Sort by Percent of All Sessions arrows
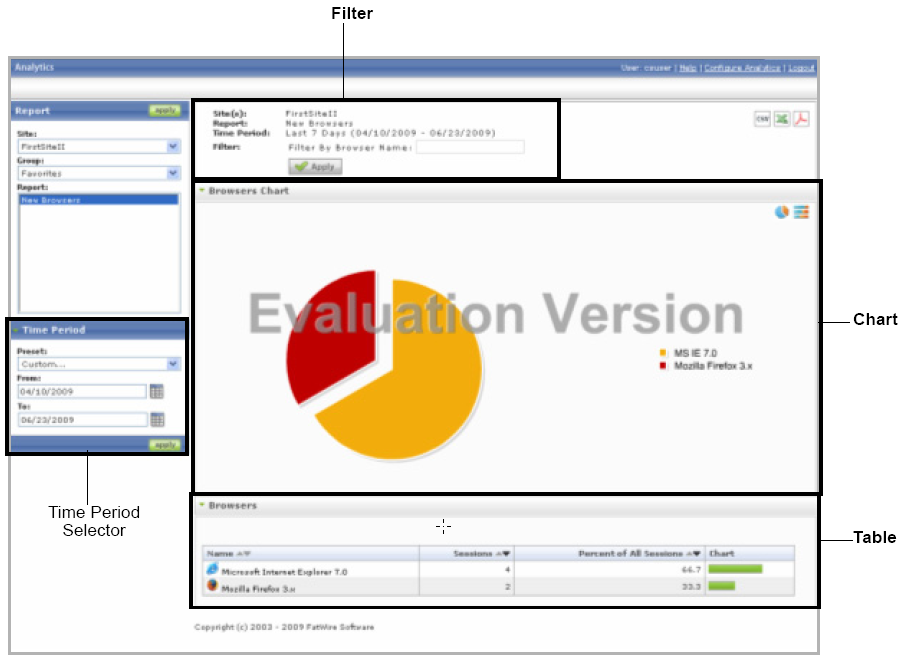This screenshot has width=902, height=660. (x=693, y=554)
